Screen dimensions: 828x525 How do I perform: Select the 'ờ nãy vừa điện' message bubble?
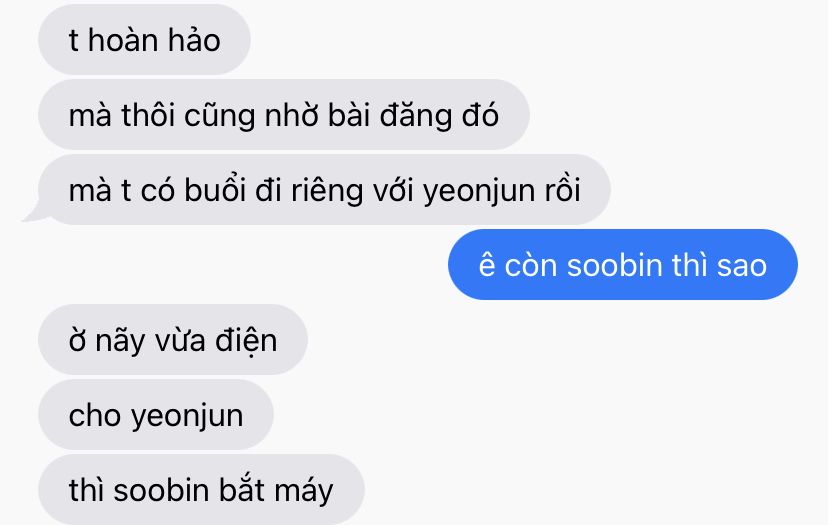(x=173, y=340)
